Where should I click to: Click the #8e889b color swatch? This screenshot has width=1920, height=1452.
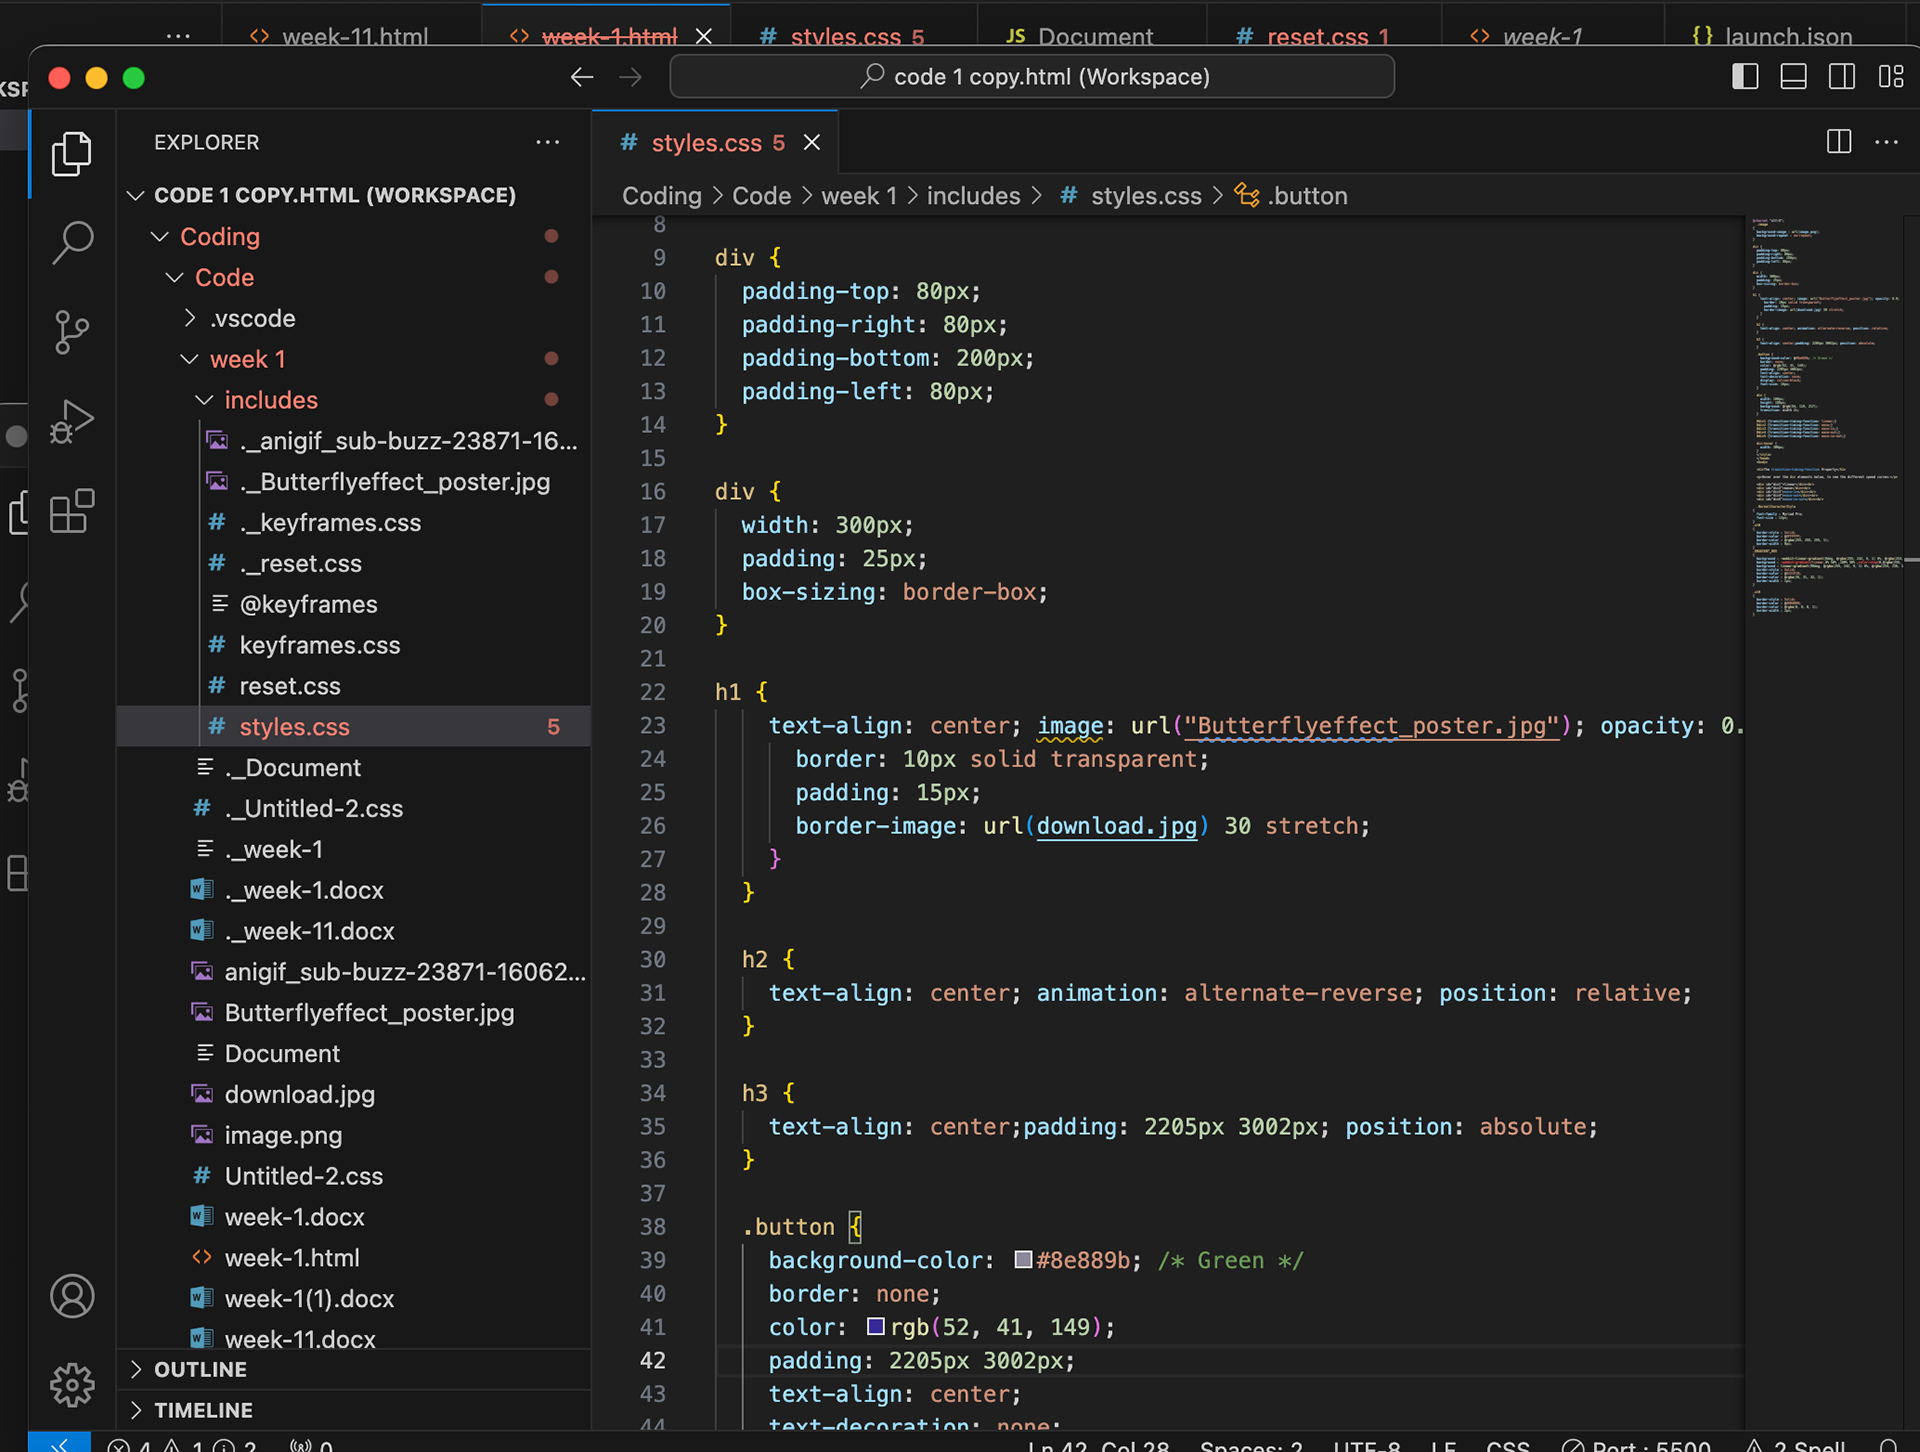pyautogui.click(x=1023, y=1260)
